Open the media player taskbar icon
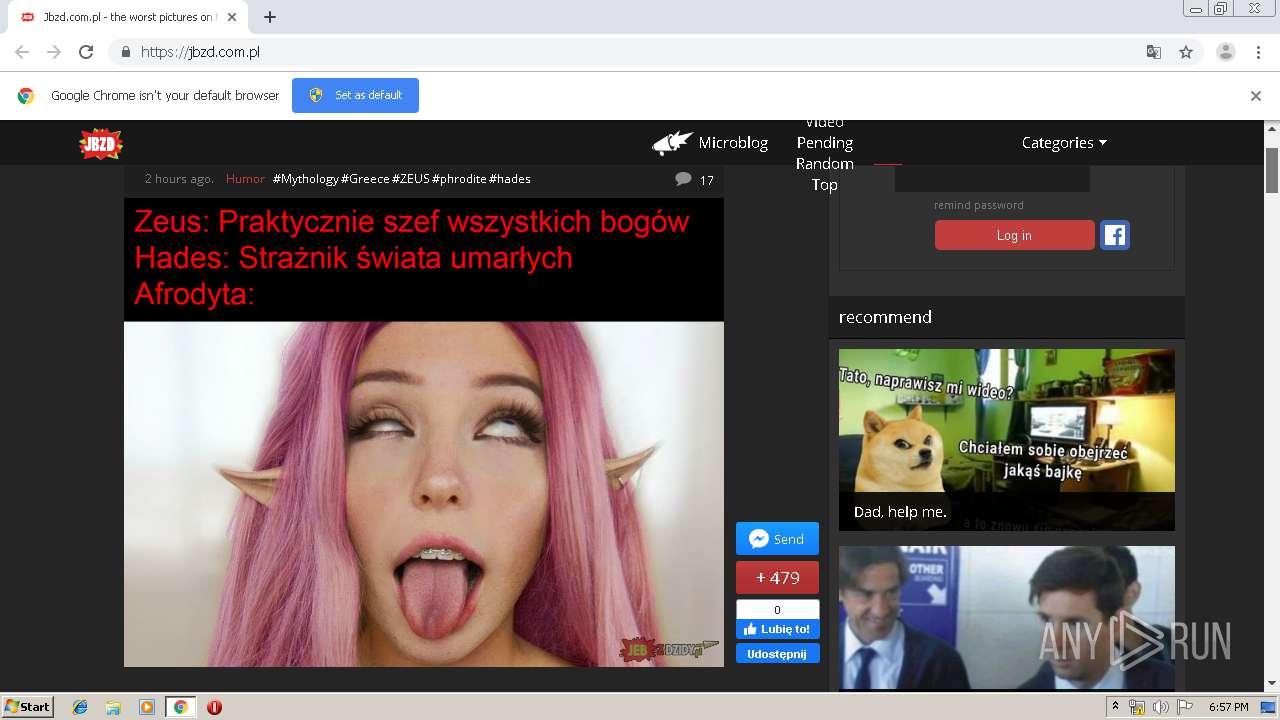Image resolution: width=1280 pixels, height=720 pixels. point(146,707)
